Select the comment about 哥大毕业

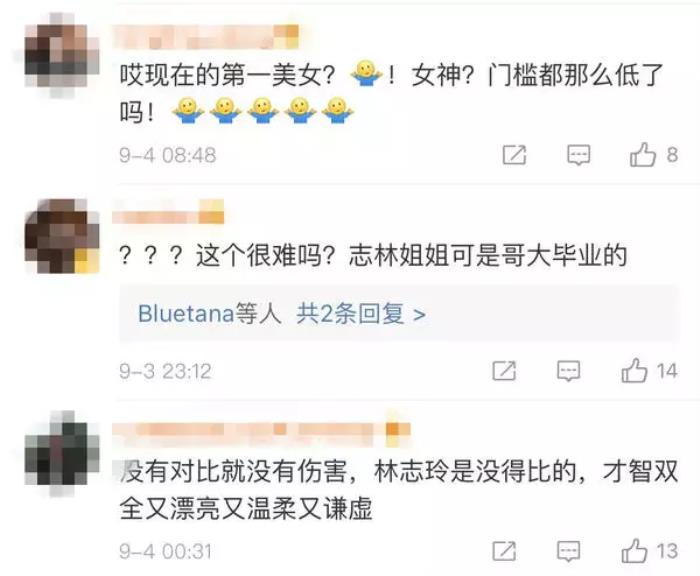pos(373,256)
